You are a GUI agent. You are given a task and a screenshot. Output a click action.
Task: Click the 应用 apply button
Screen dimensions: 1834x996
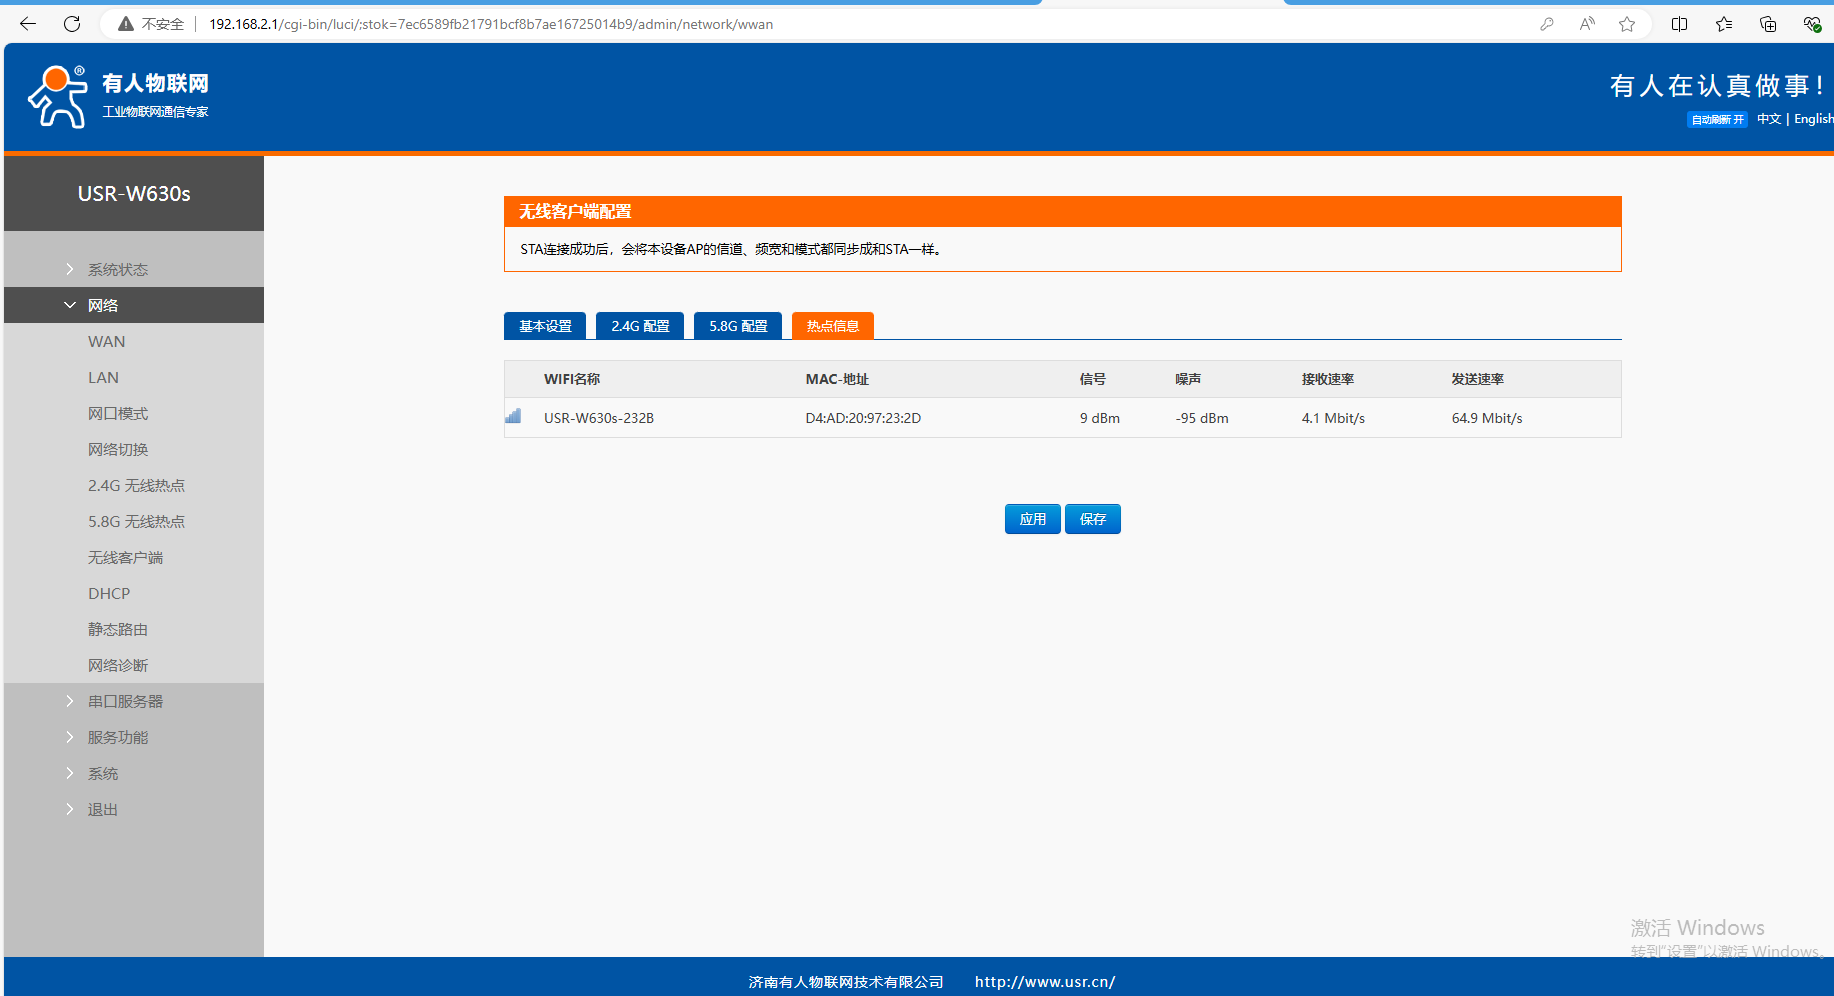(x=1032, y=519)
